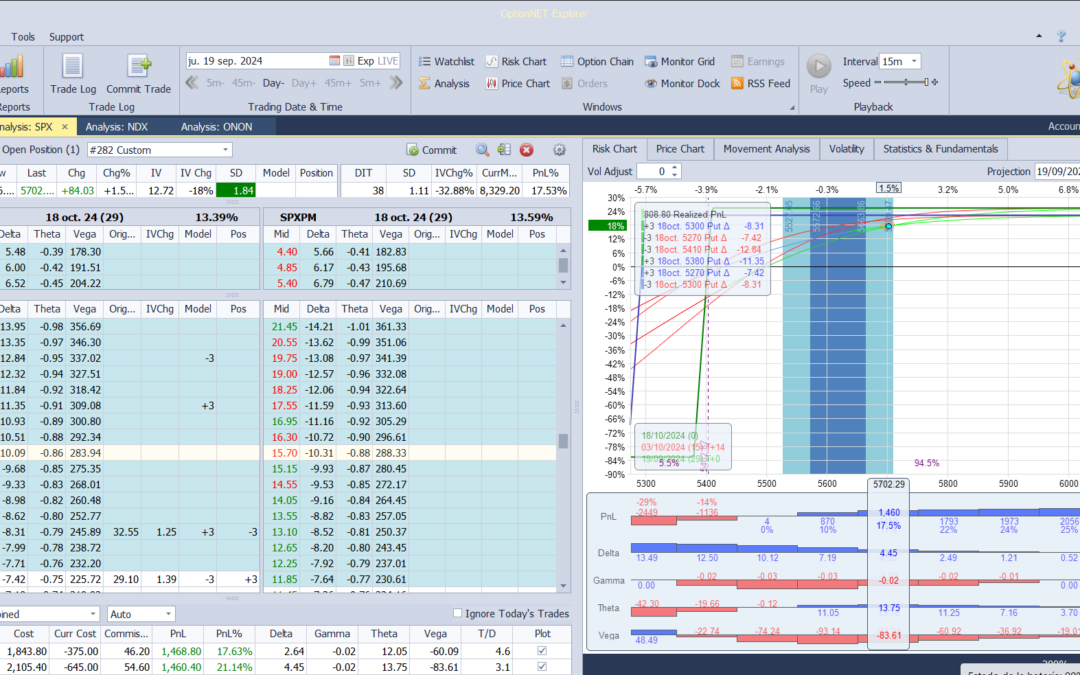This screenshot has height=675, width=1080.
Task: Click the Commit button
Action: coord(432,150)
